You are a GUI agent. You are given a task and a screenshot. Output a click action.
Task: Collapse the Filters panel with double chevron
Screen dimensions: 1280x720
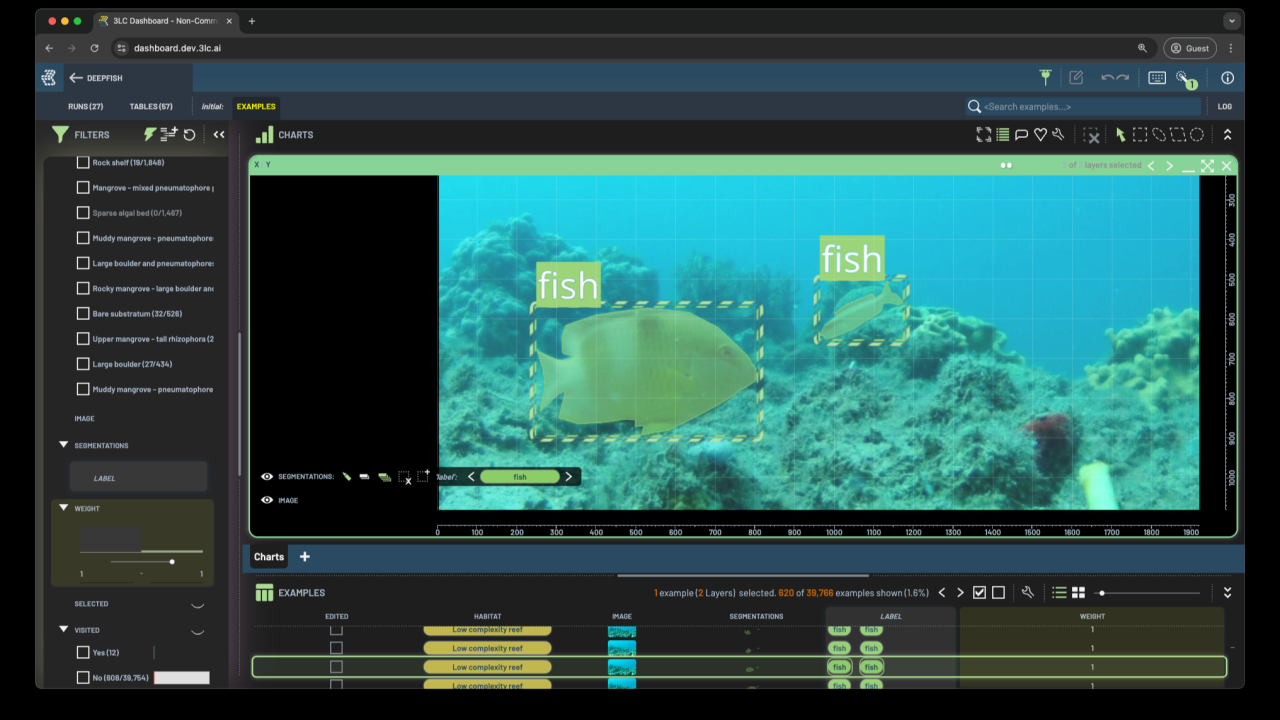pyautogui.click(x=219, y=135)
